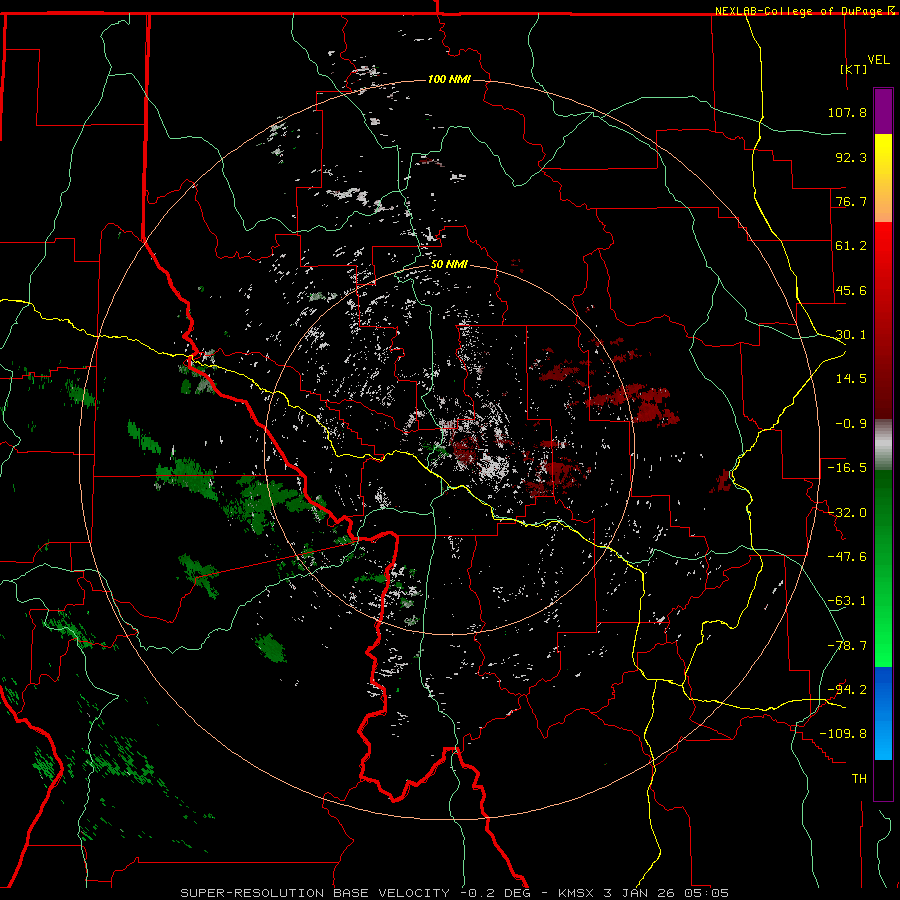Screen dimensions: 900x900
Task: Select the -94.2 value on velocity scale
Action: (847, 689)
